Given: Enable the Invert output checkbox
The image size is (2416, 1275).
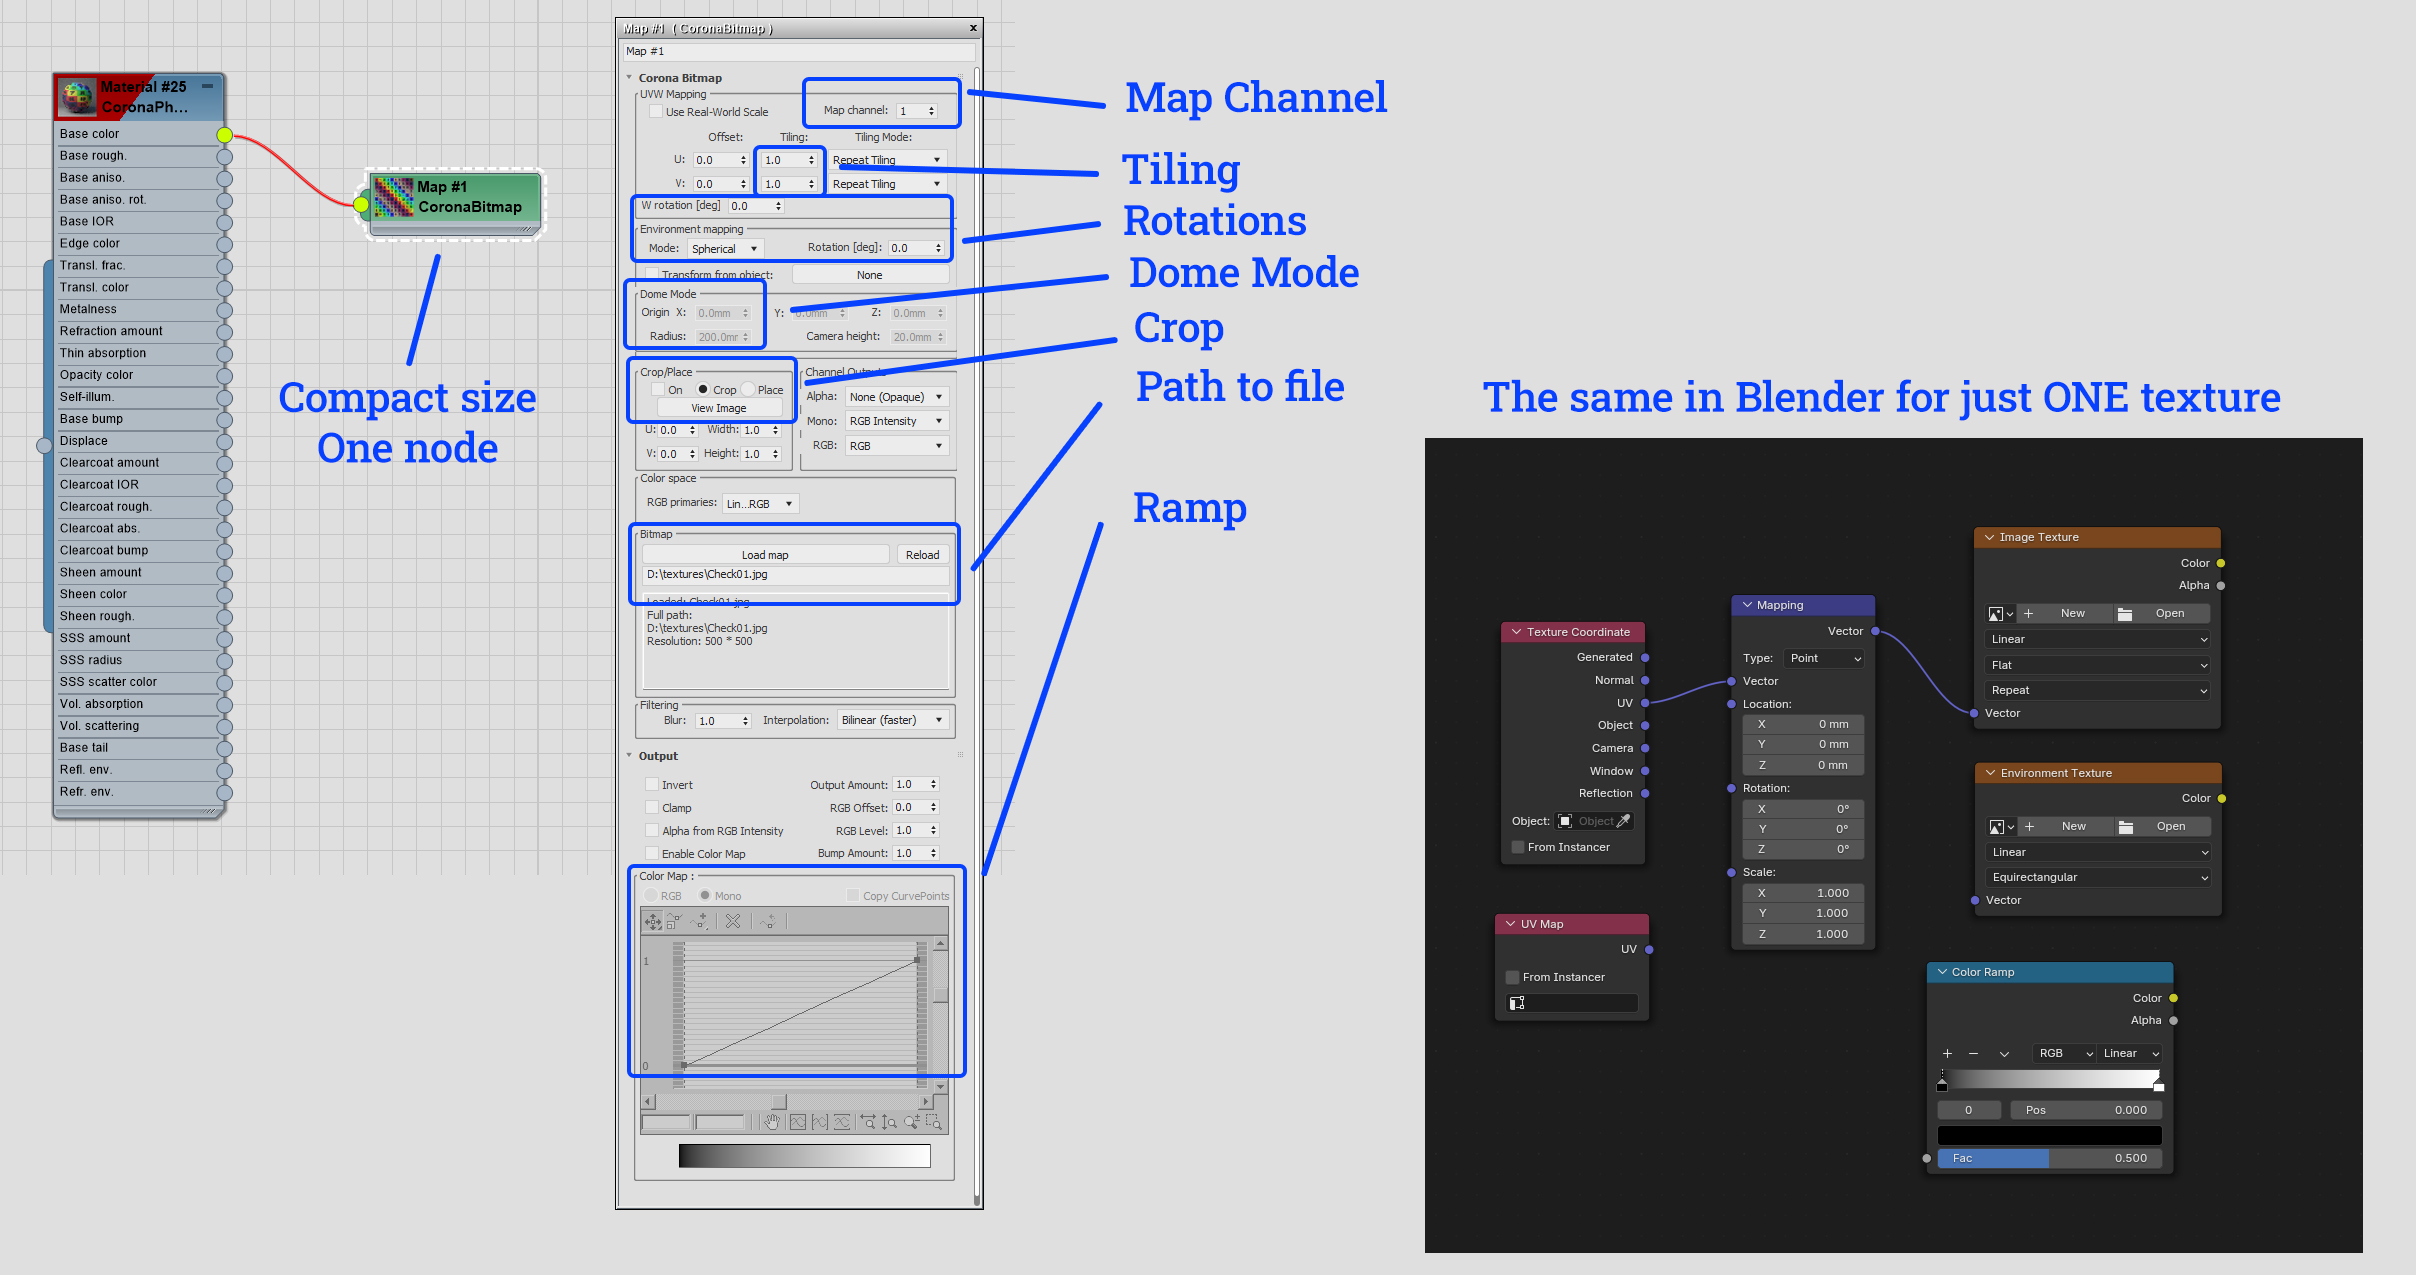Looking at the screenshot, I should 652,785.
